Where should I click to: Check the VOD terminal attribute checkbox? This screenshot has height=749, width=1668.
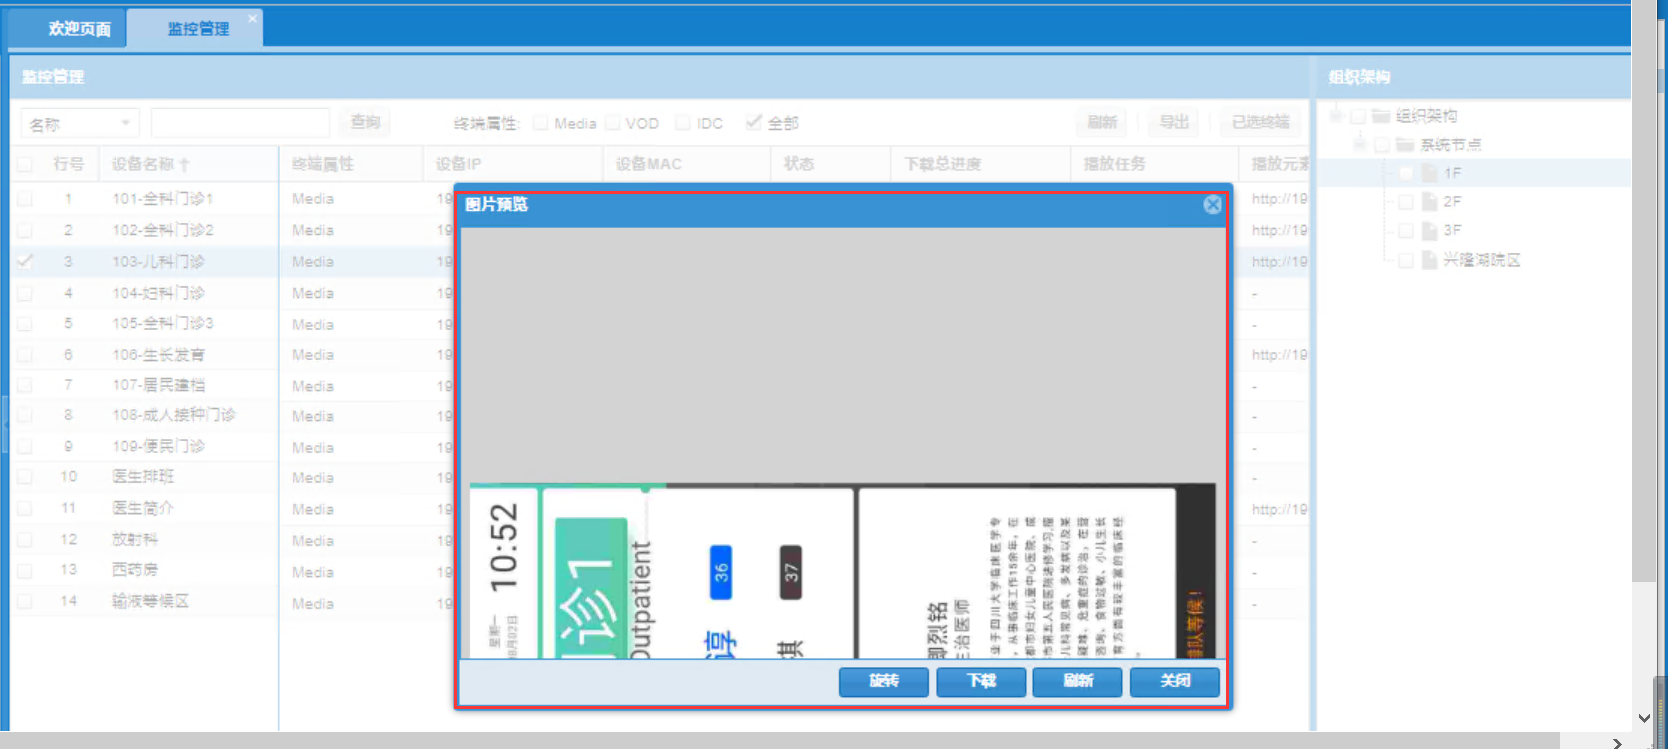[x=613, y=123]
